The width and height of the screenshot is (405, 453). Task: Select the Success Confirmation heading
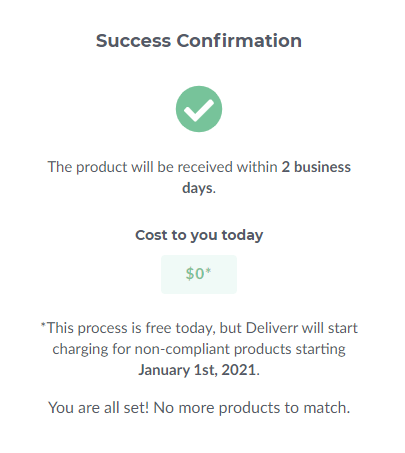(199, 41)
